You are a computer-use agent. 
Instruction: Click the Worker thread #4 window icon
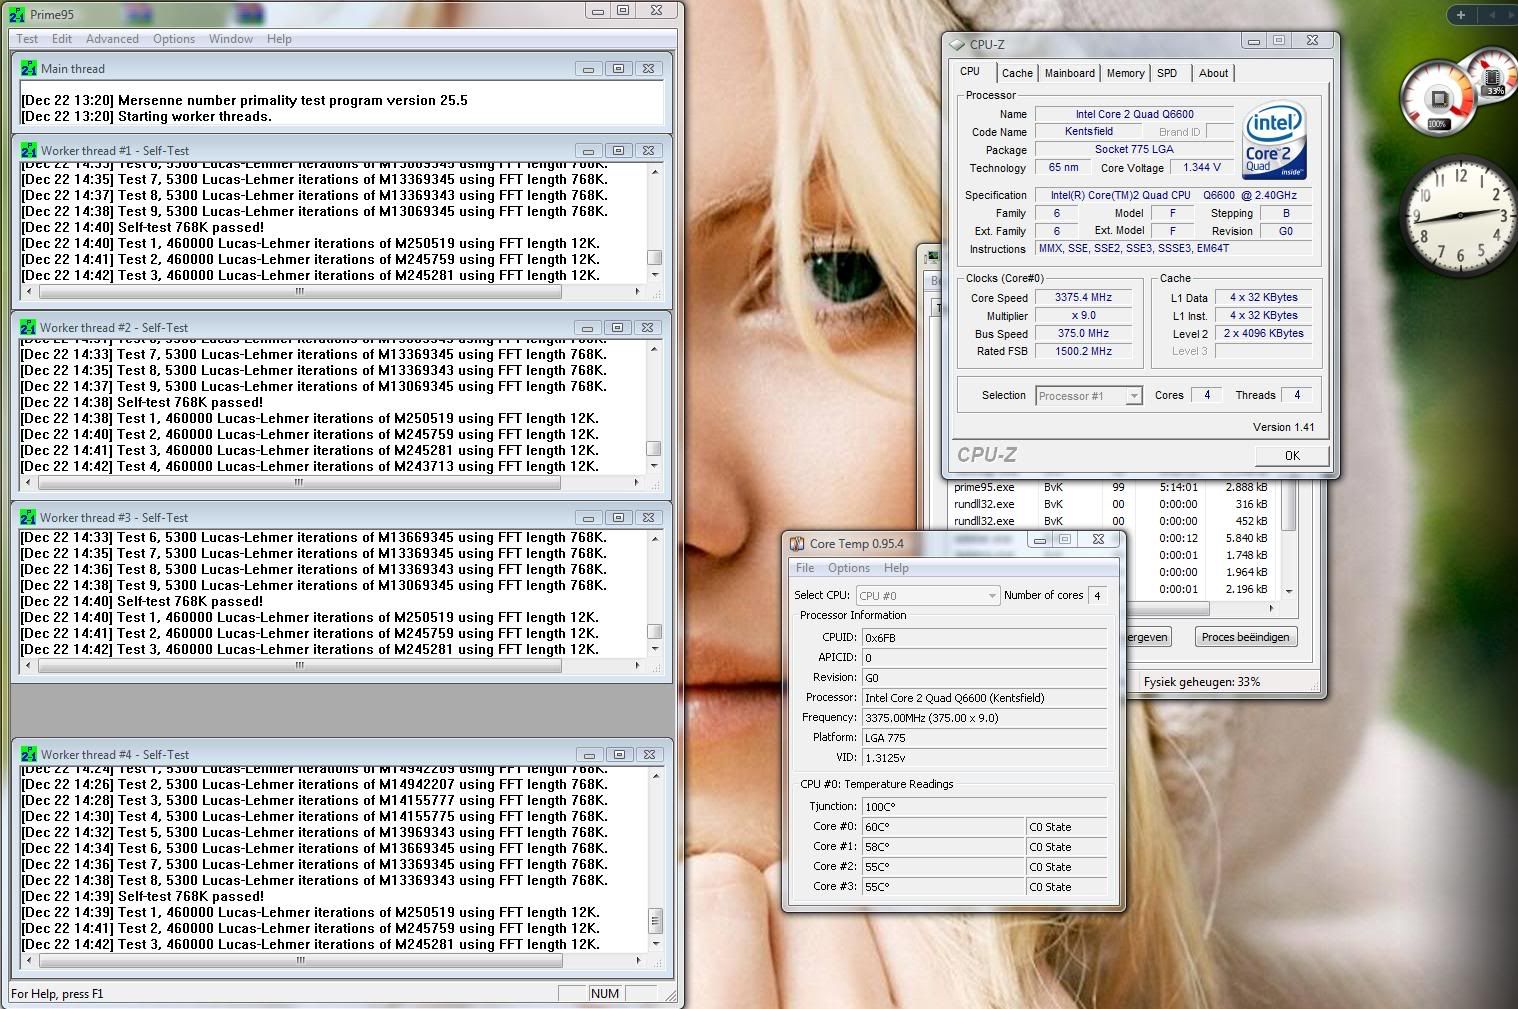click(29, 755)
